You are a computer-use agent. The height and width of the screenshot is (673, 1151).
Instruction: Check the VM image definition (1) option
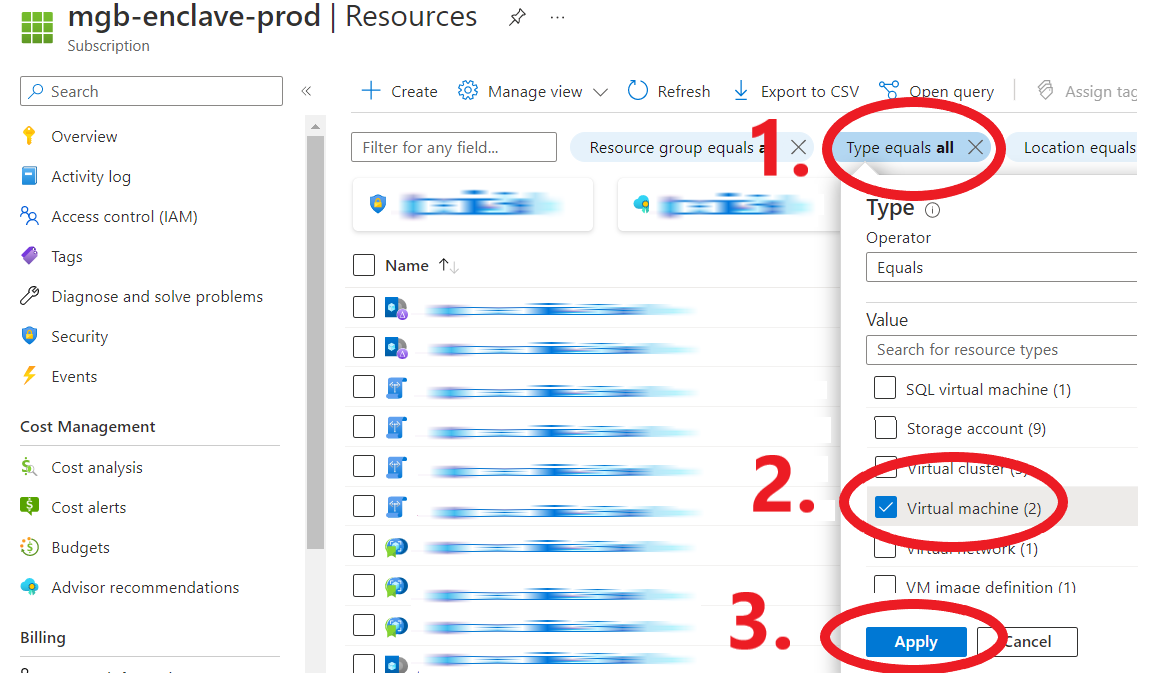(x=885, y=584)
